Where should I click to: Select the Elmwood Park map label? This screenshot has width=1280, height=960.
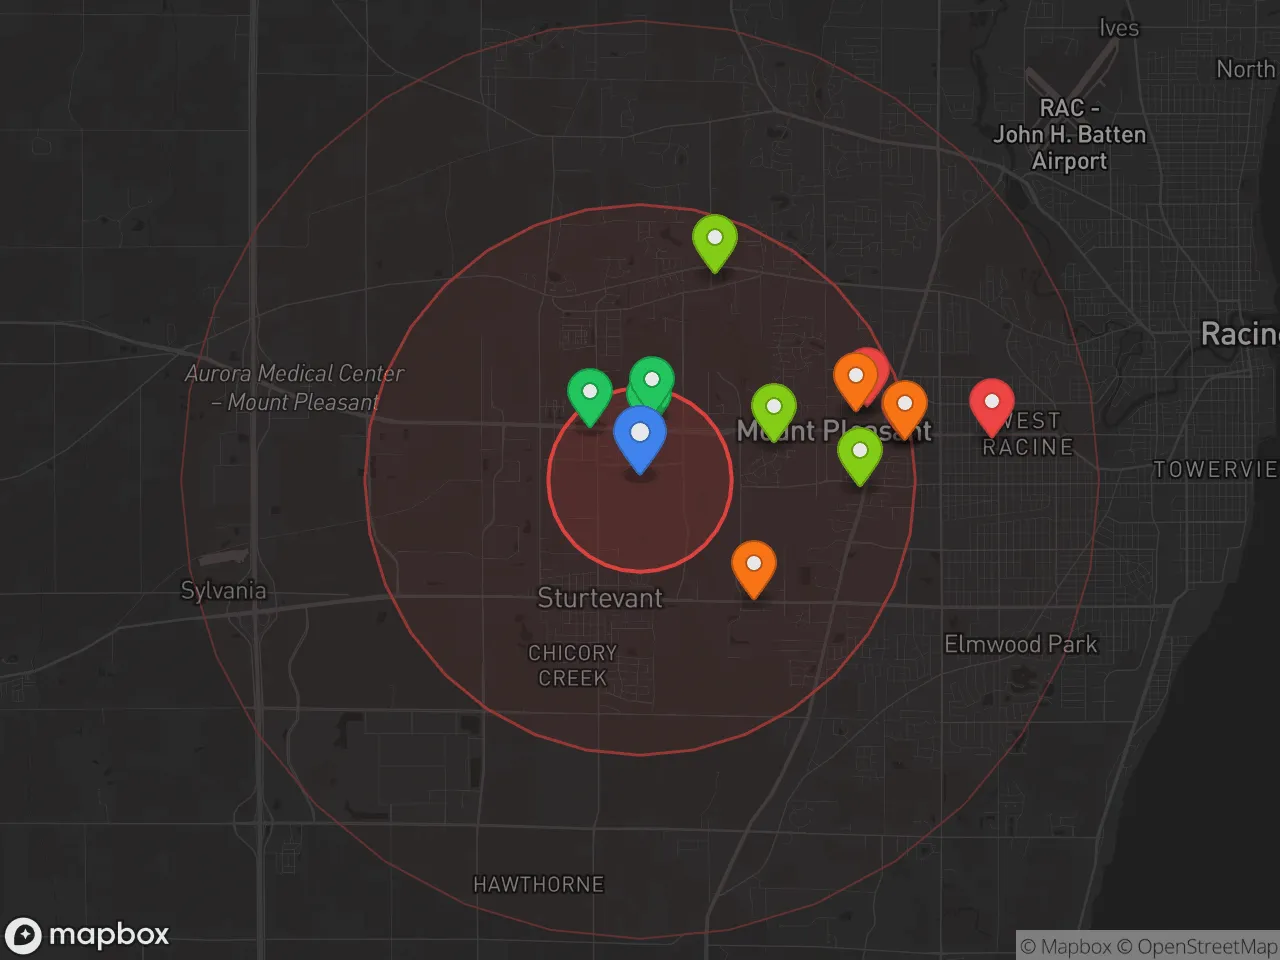[1020, 644]
